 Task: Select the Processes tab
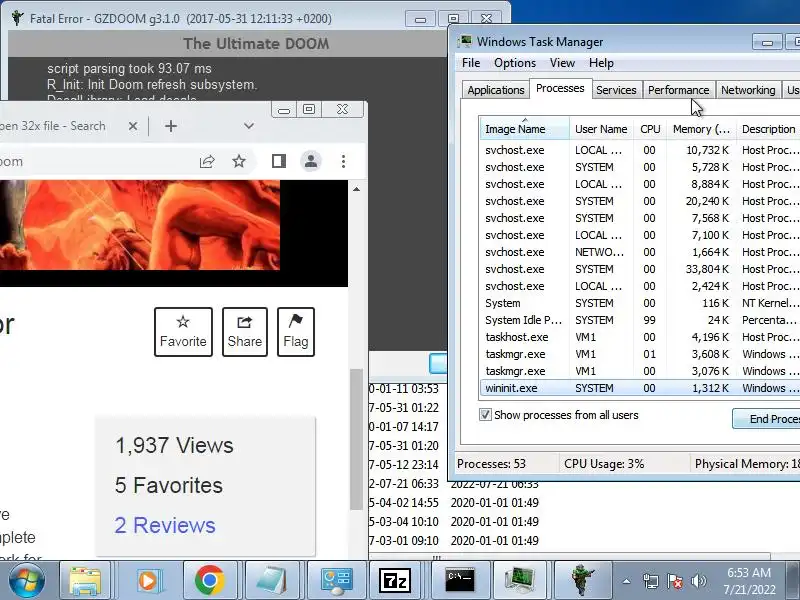click(x=560, y=88)
